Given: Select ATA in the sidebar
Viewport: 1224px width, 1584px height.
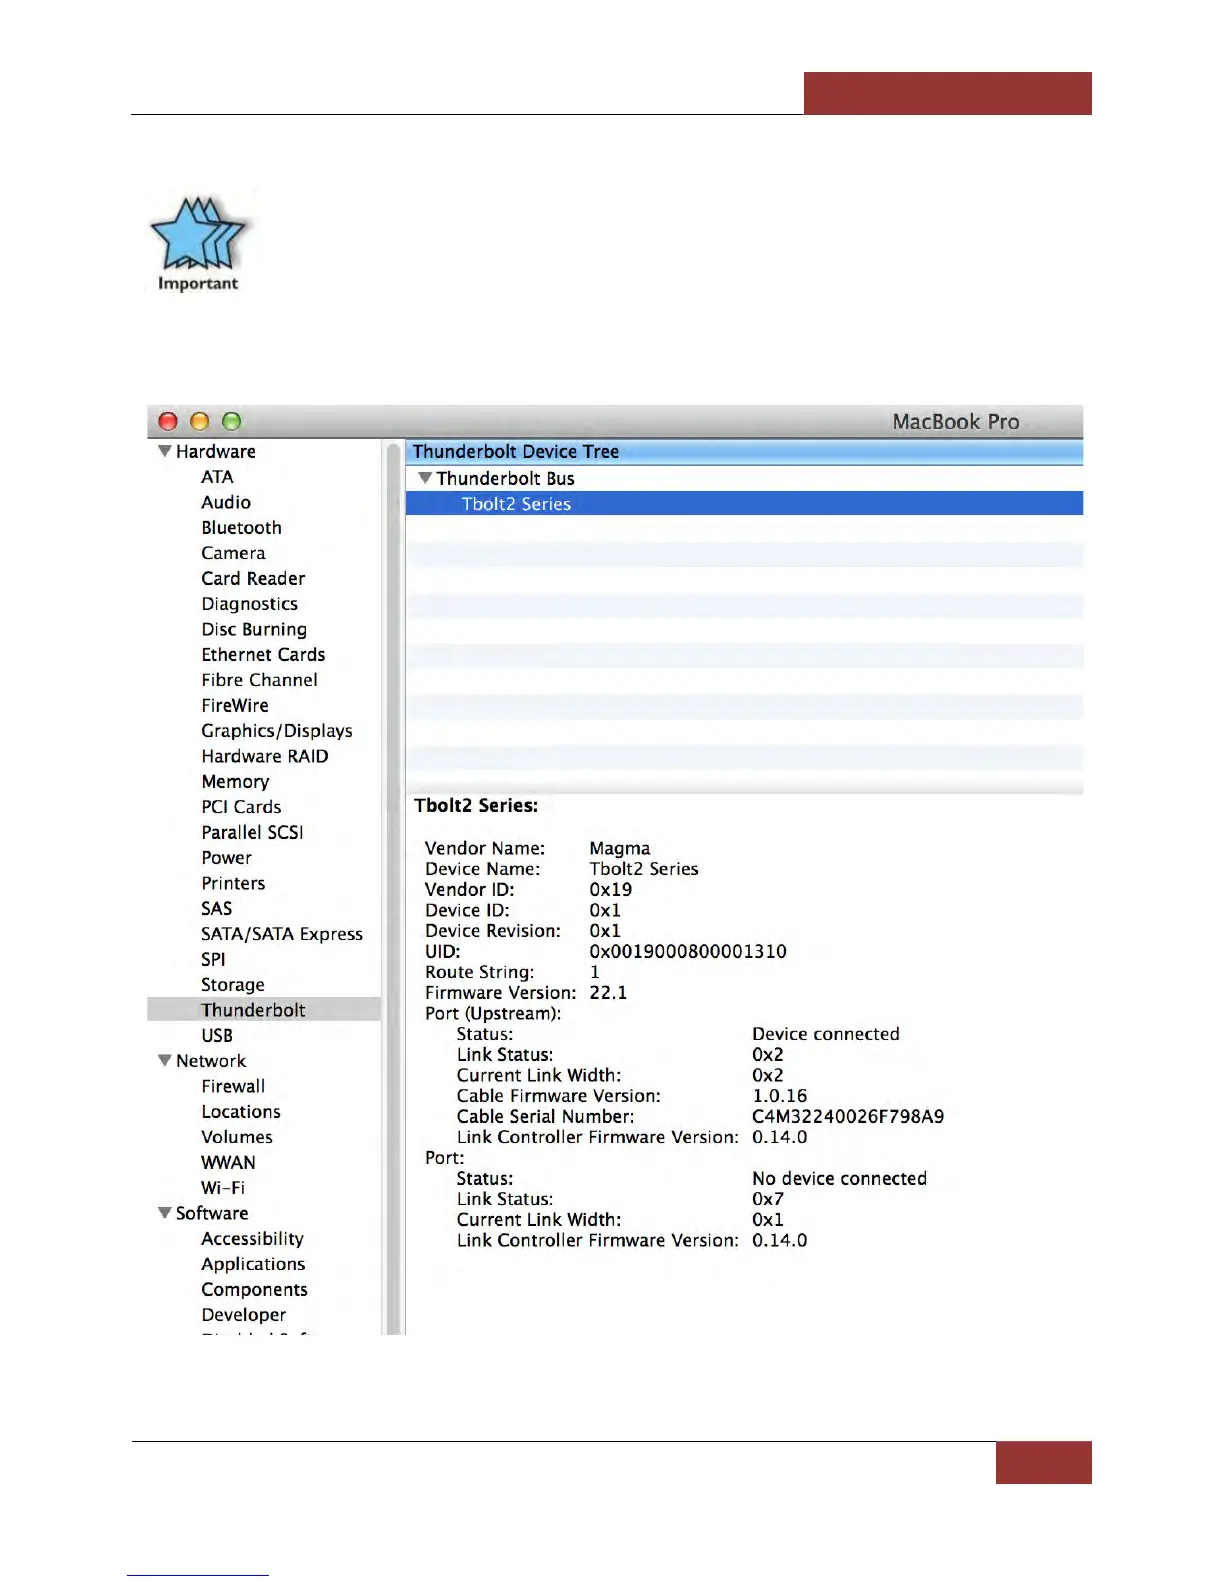Looking at the screenshot, I should coord(217,477).
